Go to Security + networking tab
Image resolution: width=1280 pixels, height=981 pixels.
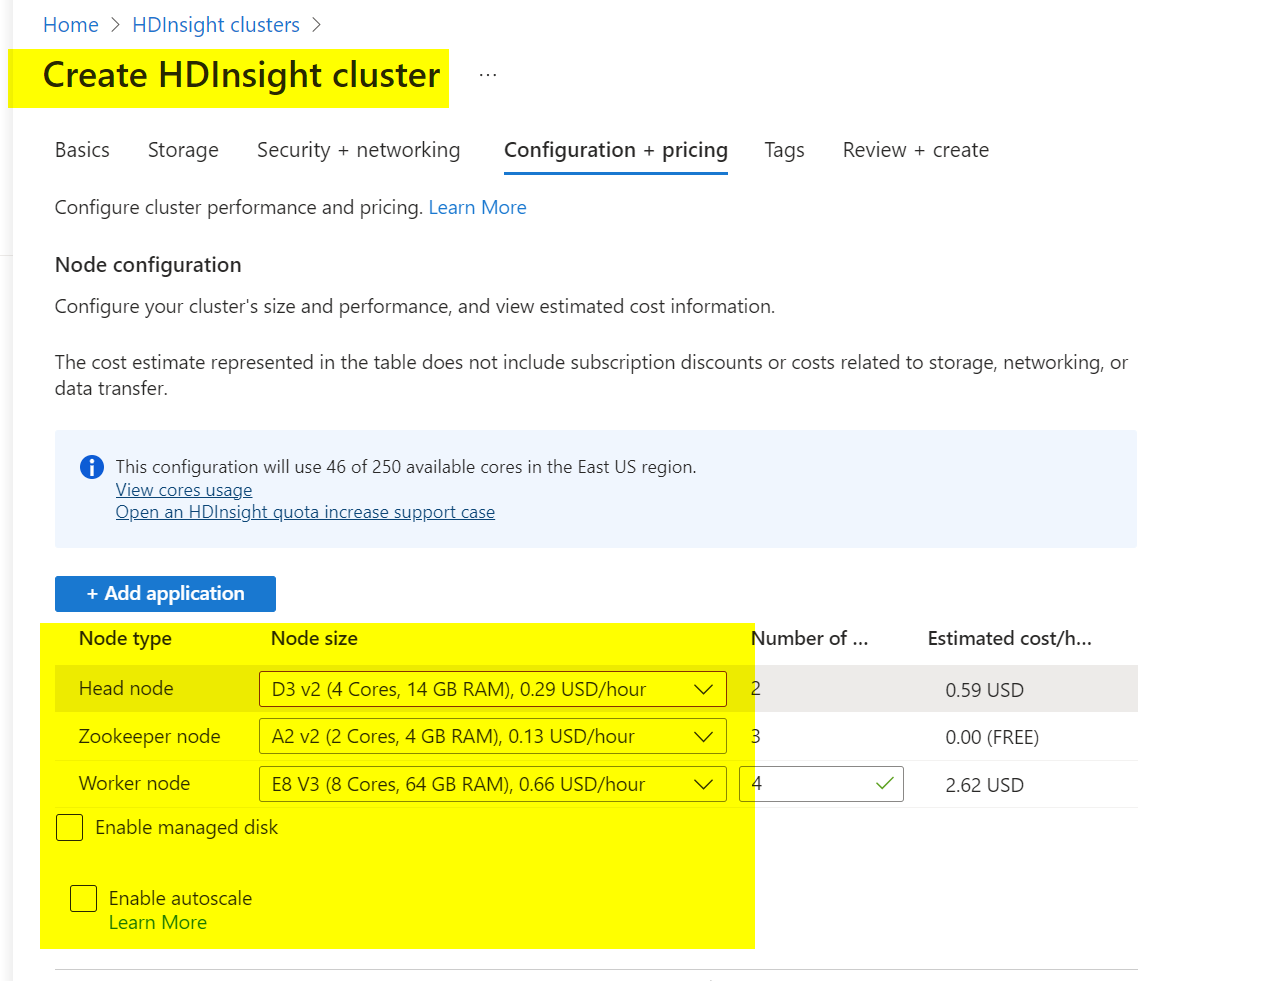pyautogui.click(x=359, y=150)
